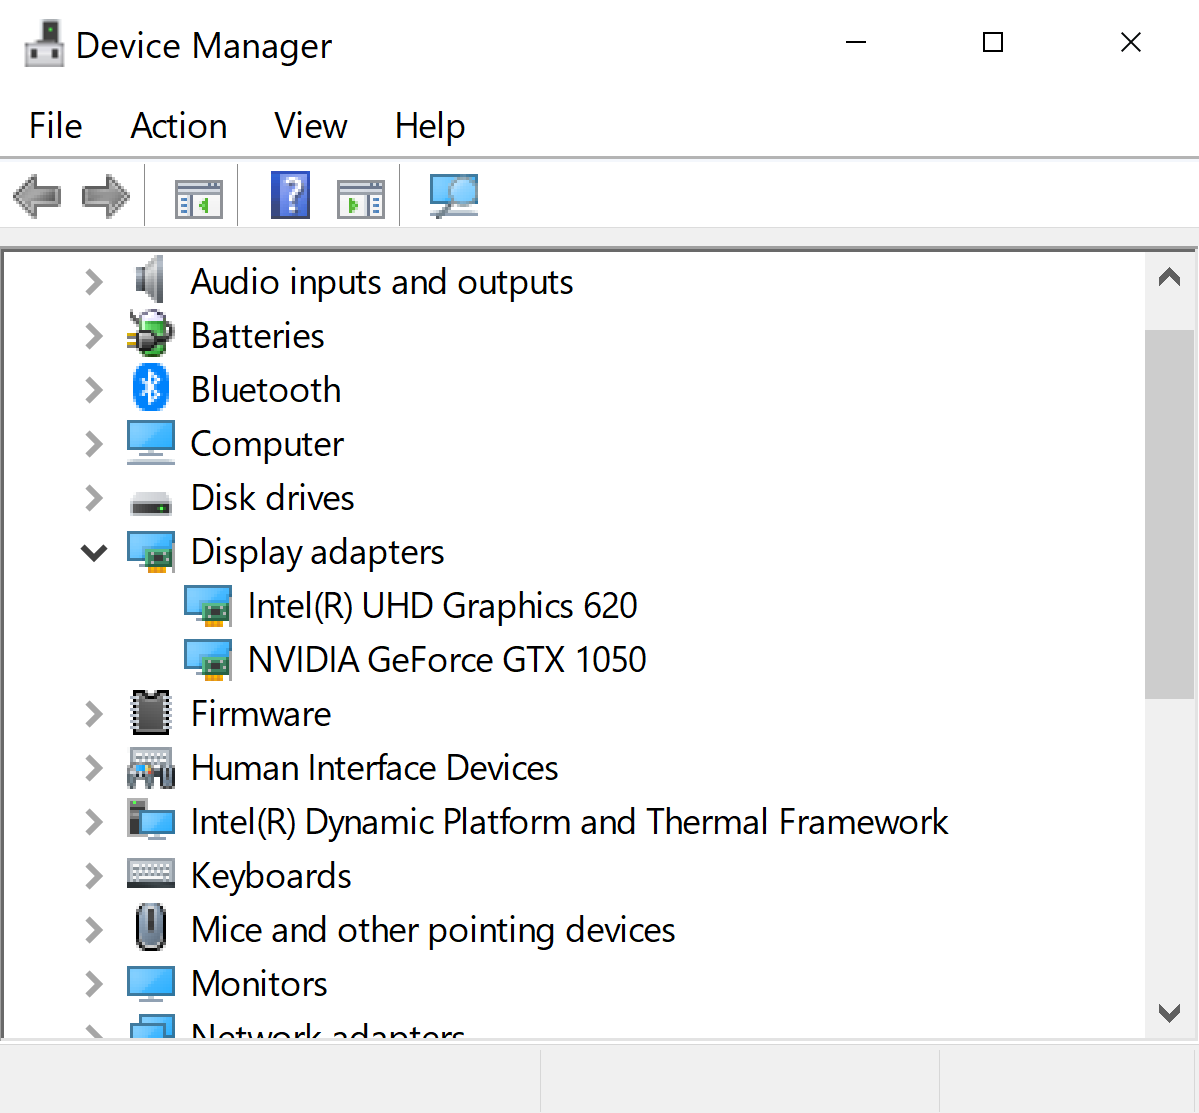Click the Show/Hide Action Pane toolbar icon
The width and height of the screenshot is (1199, 1113).
(x=361, y=197)
